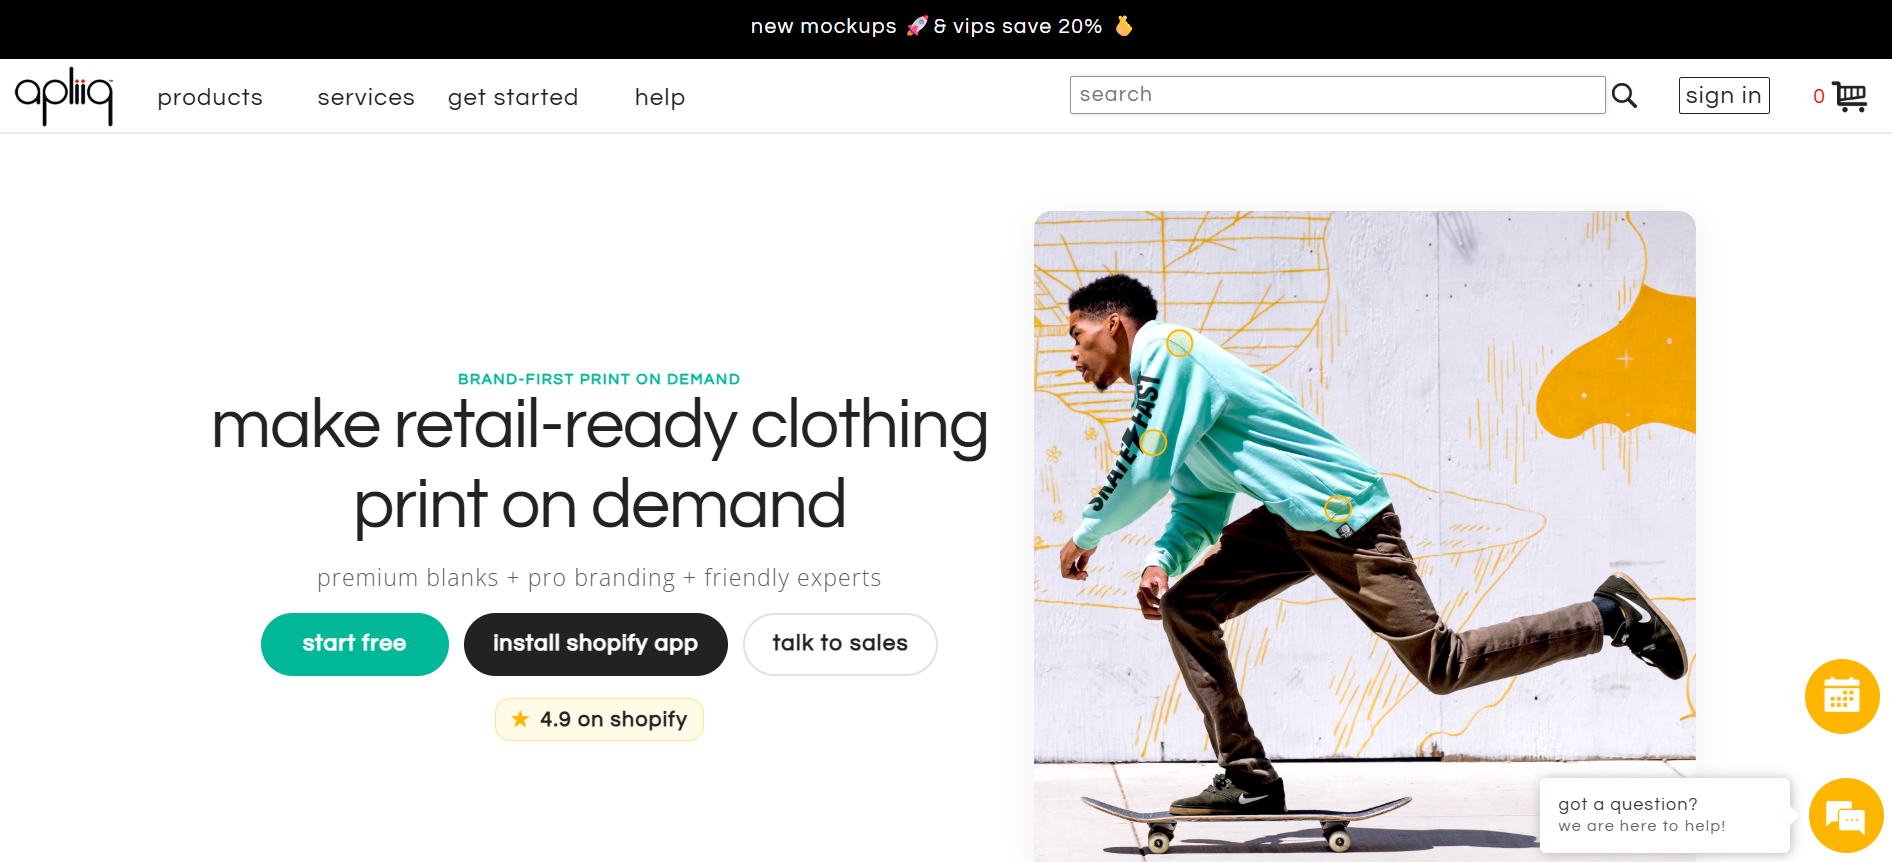Image resolution: width=1892 pixels, height=862 pixels.
Task: Expand the help menu
Action: tap(660, 97)
